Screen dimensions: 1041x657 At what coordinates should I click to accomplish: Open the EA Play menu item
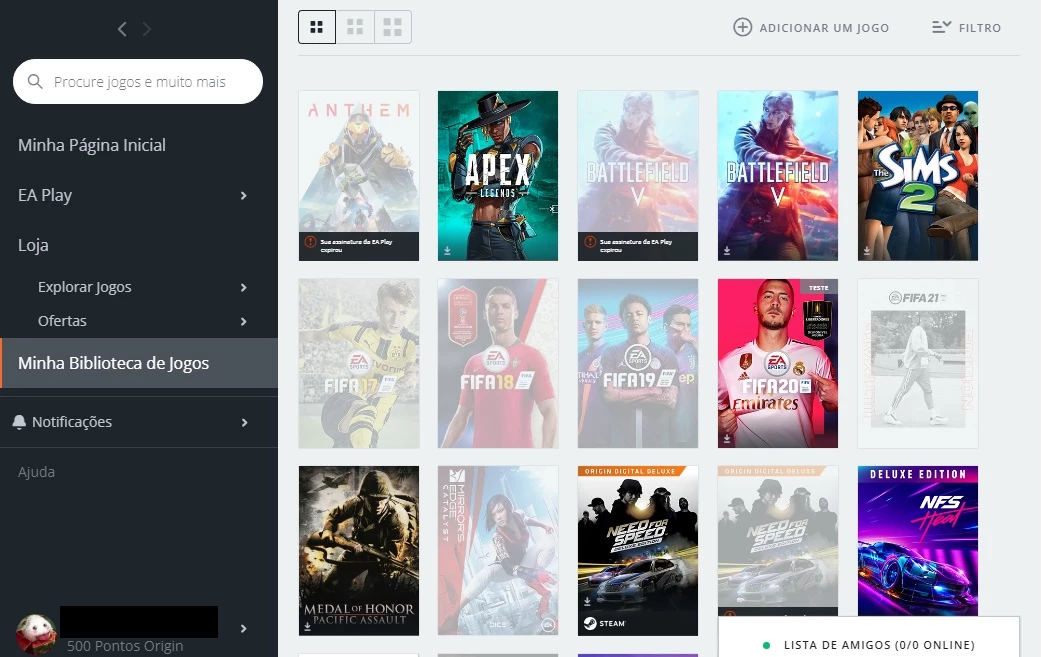click(45, 195)
